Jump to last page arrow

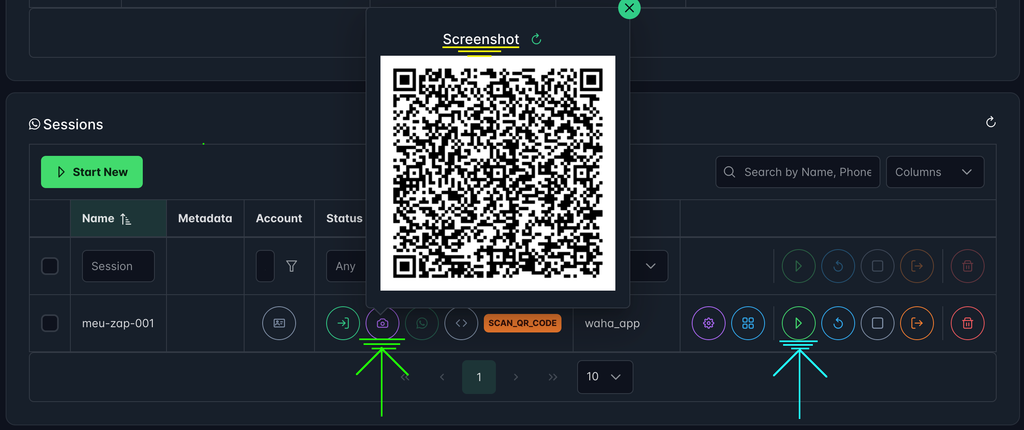click(553, 377)
